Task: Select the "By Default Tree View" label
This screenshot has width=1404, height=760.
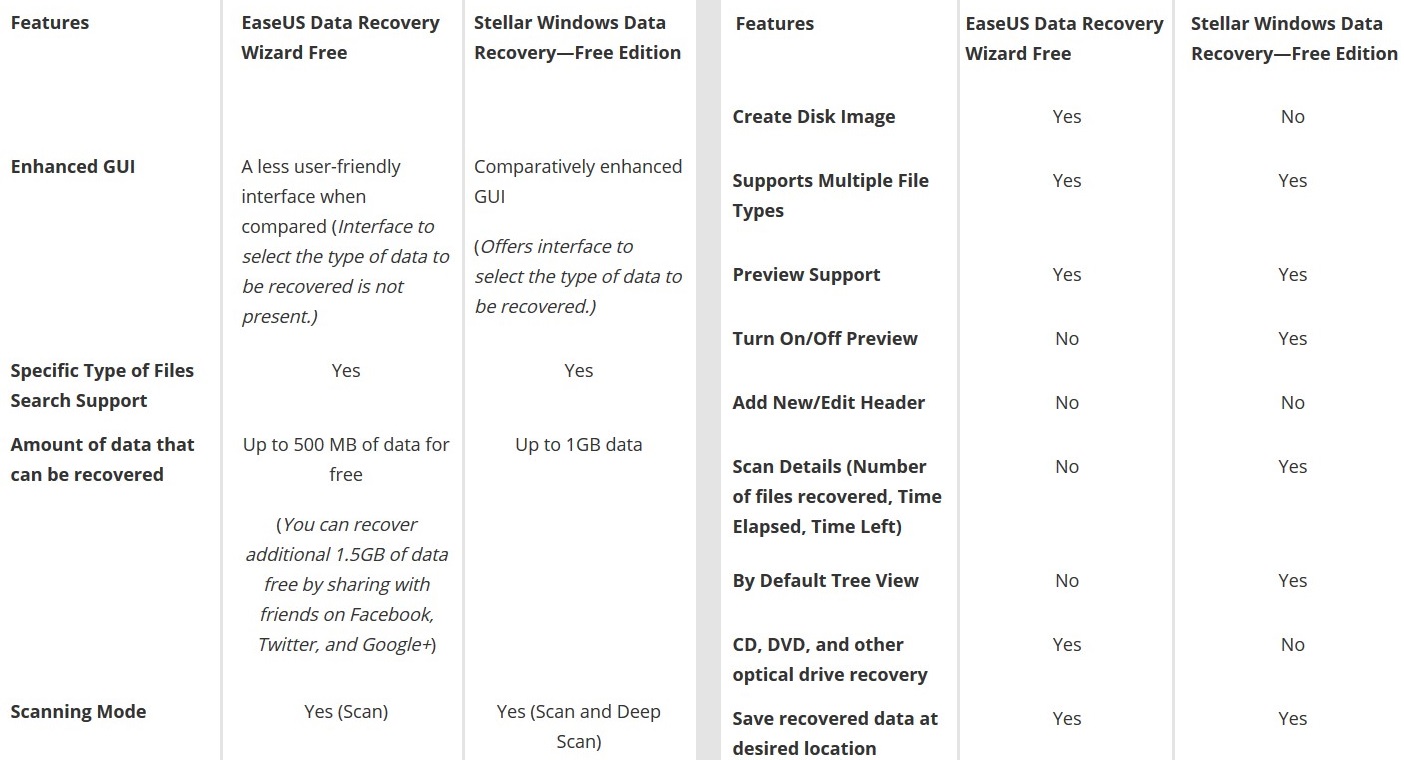Action: pos(825,581)
